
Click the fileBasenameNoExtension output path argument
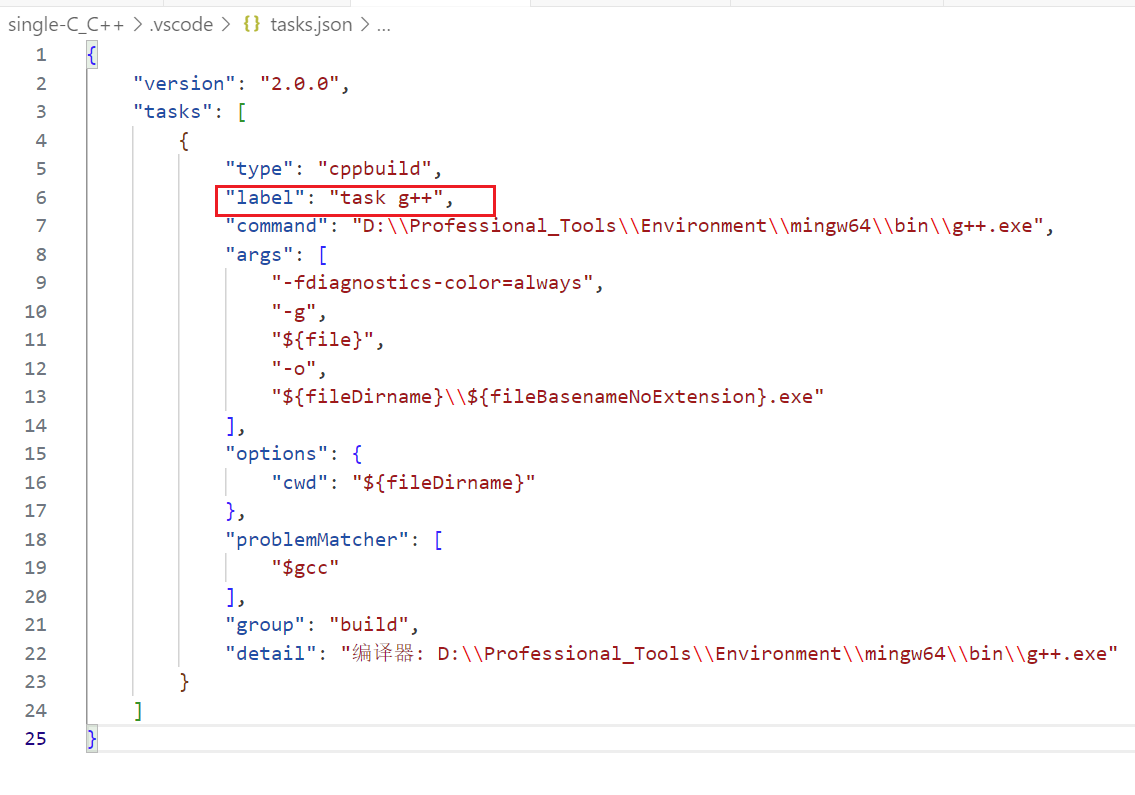tap(547, 397)
